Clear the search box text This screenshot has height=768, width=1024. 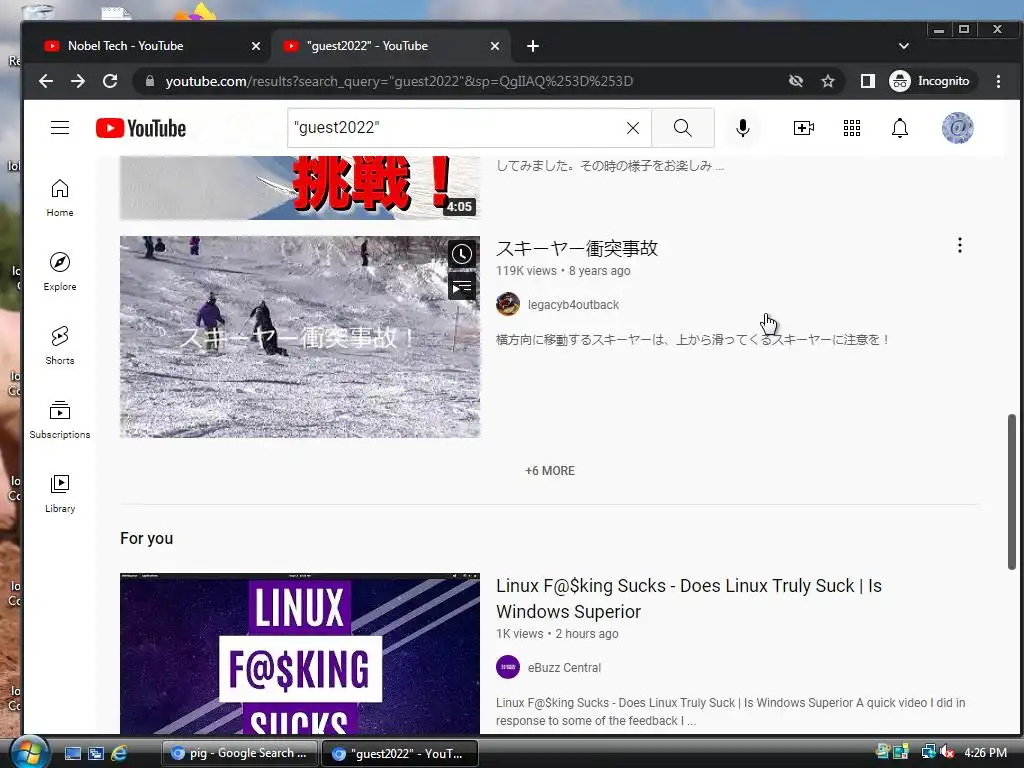tap(633, 128)
